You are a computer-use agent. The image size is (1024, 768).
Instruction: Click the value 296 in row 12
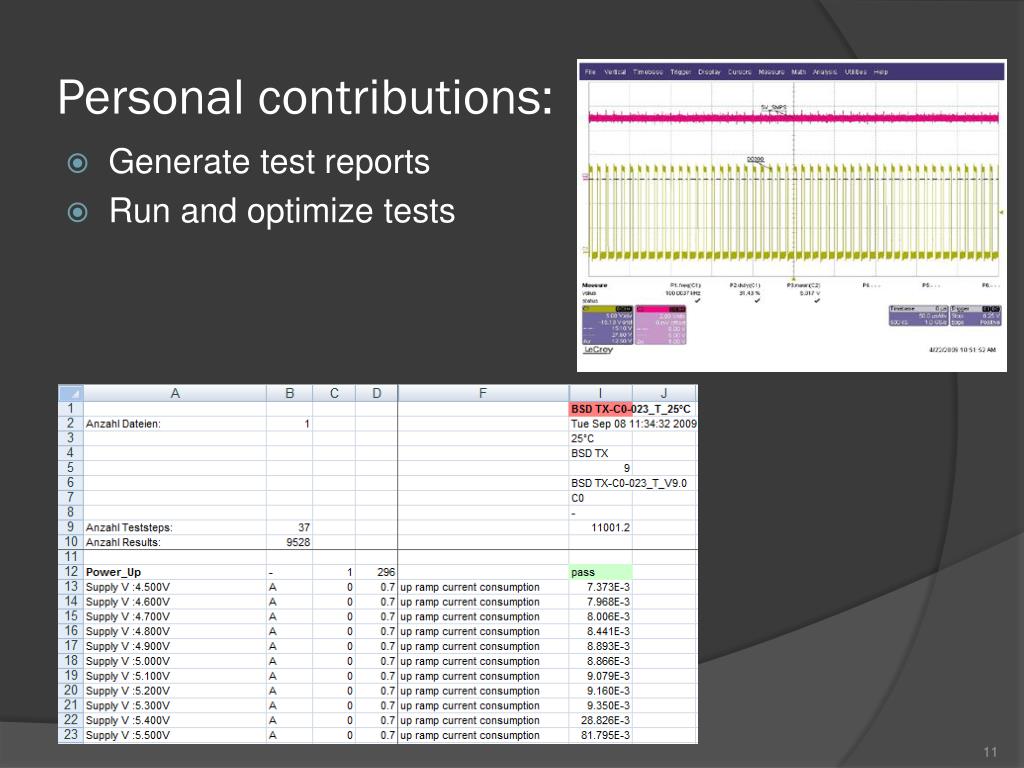pyautogui.click(x=386, y=572)
